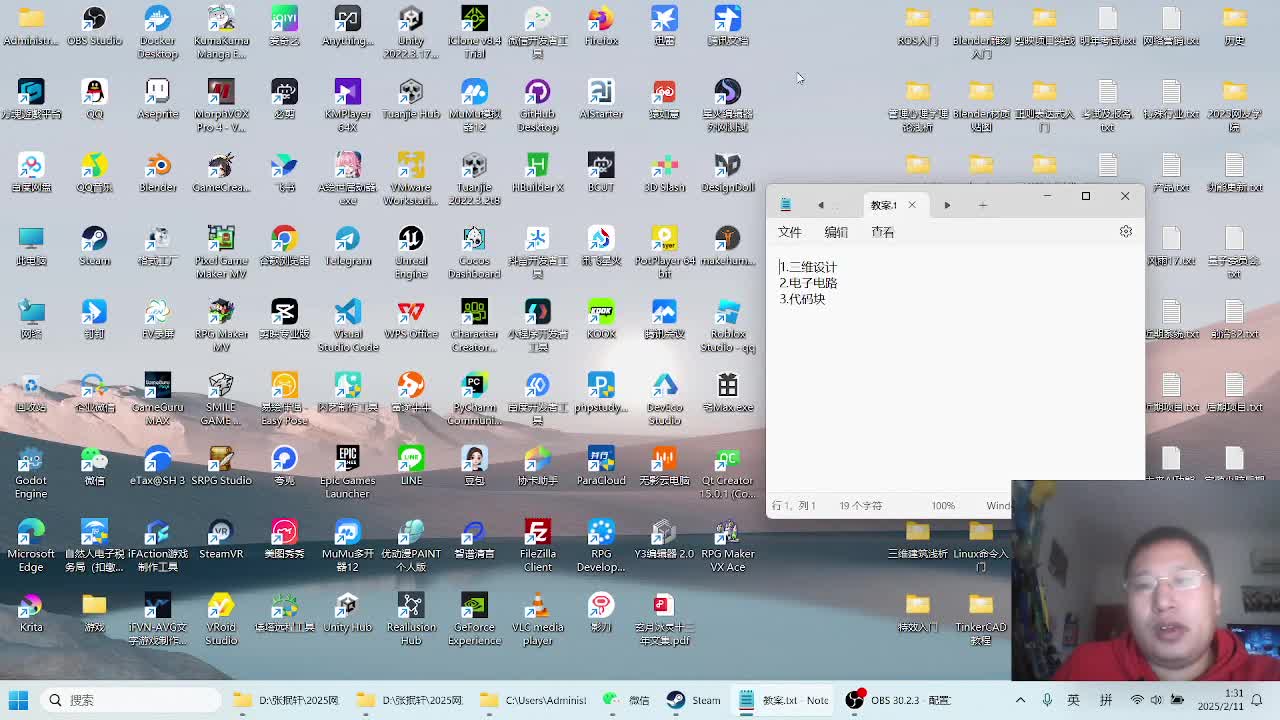Image resolution: width=1280 pixels, height=720 pixels.
Task: Click the line '2.电子电路' in Notepad
Action: 808,283
